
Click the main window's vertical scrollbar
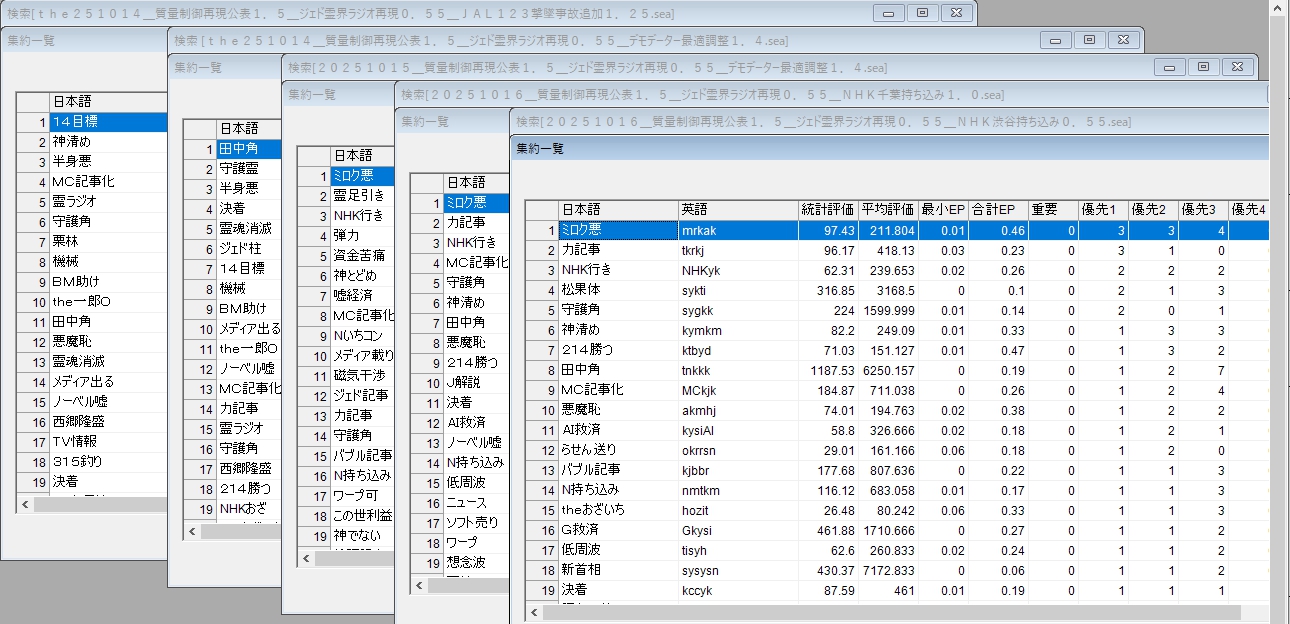tap(1278, 300)
